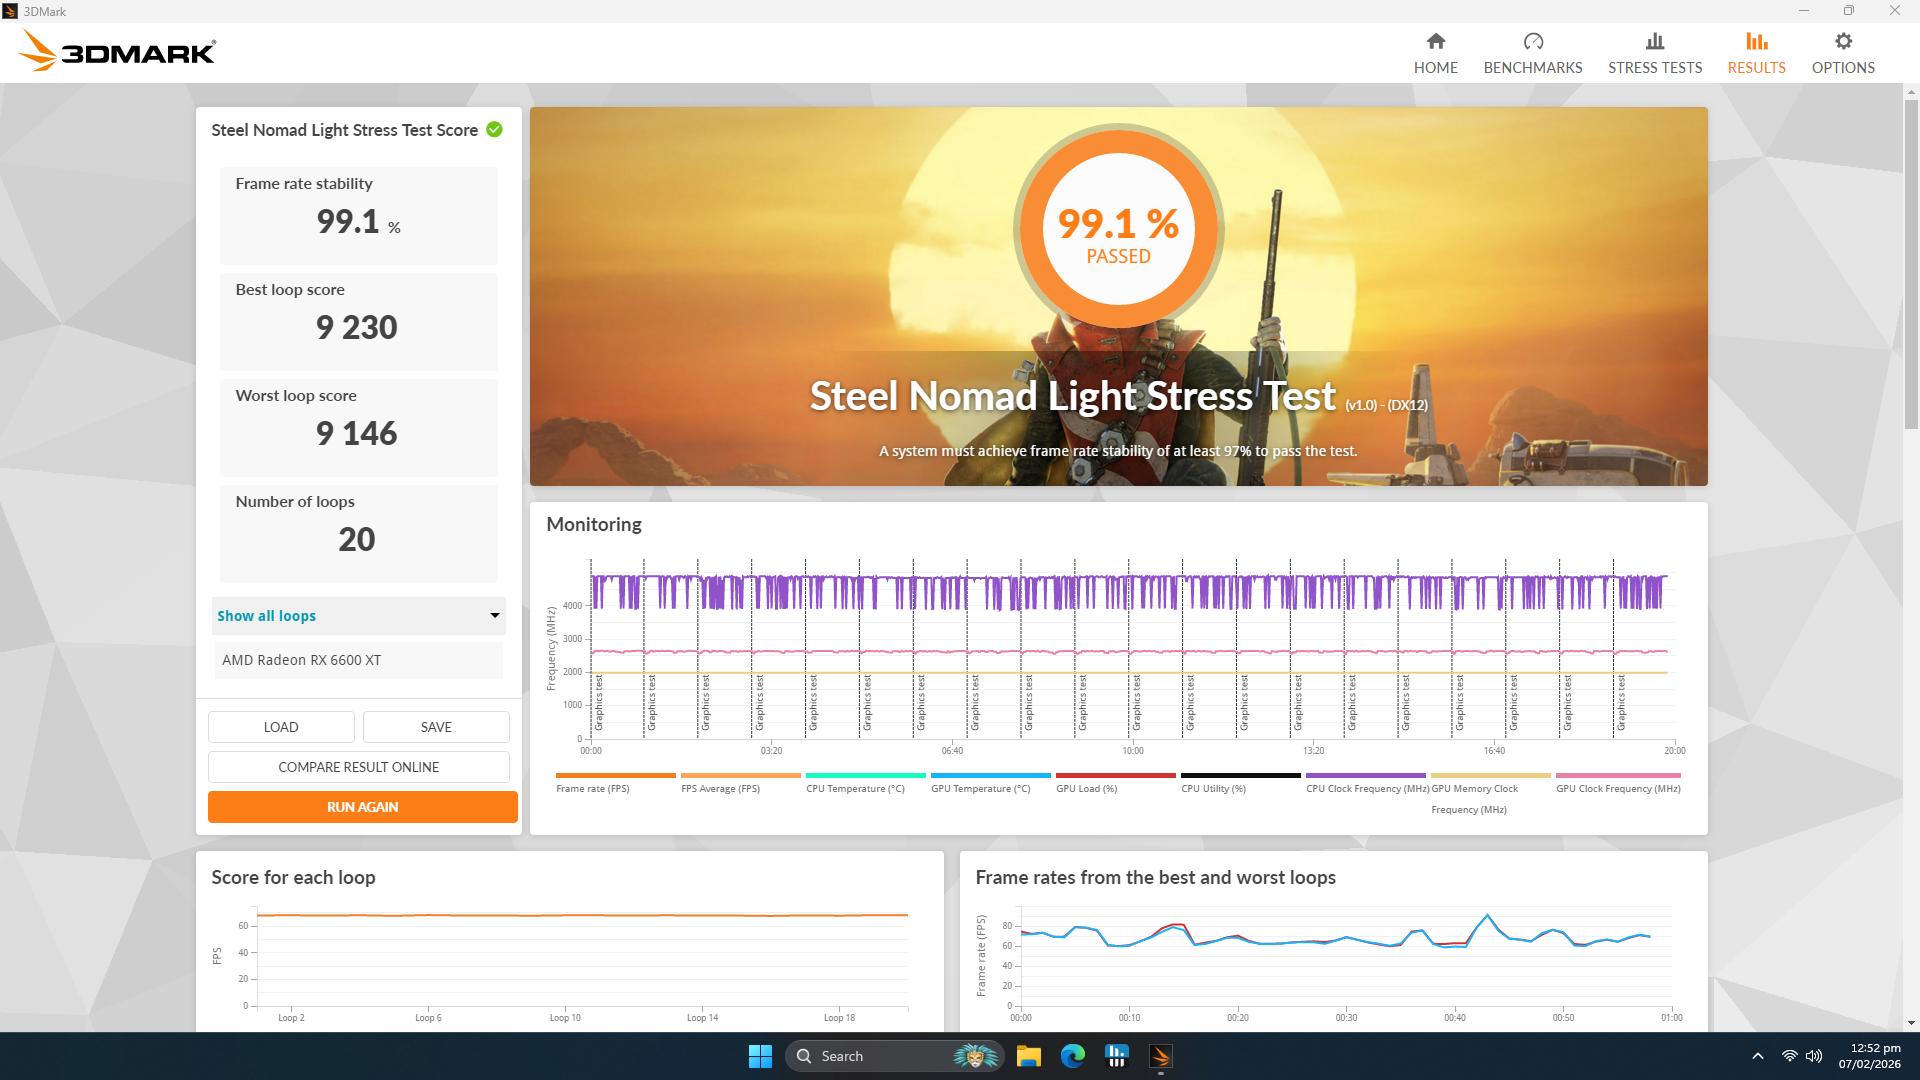
Task: Open the Wi-Fi network tray icon
Action: pos(1789,1056)
